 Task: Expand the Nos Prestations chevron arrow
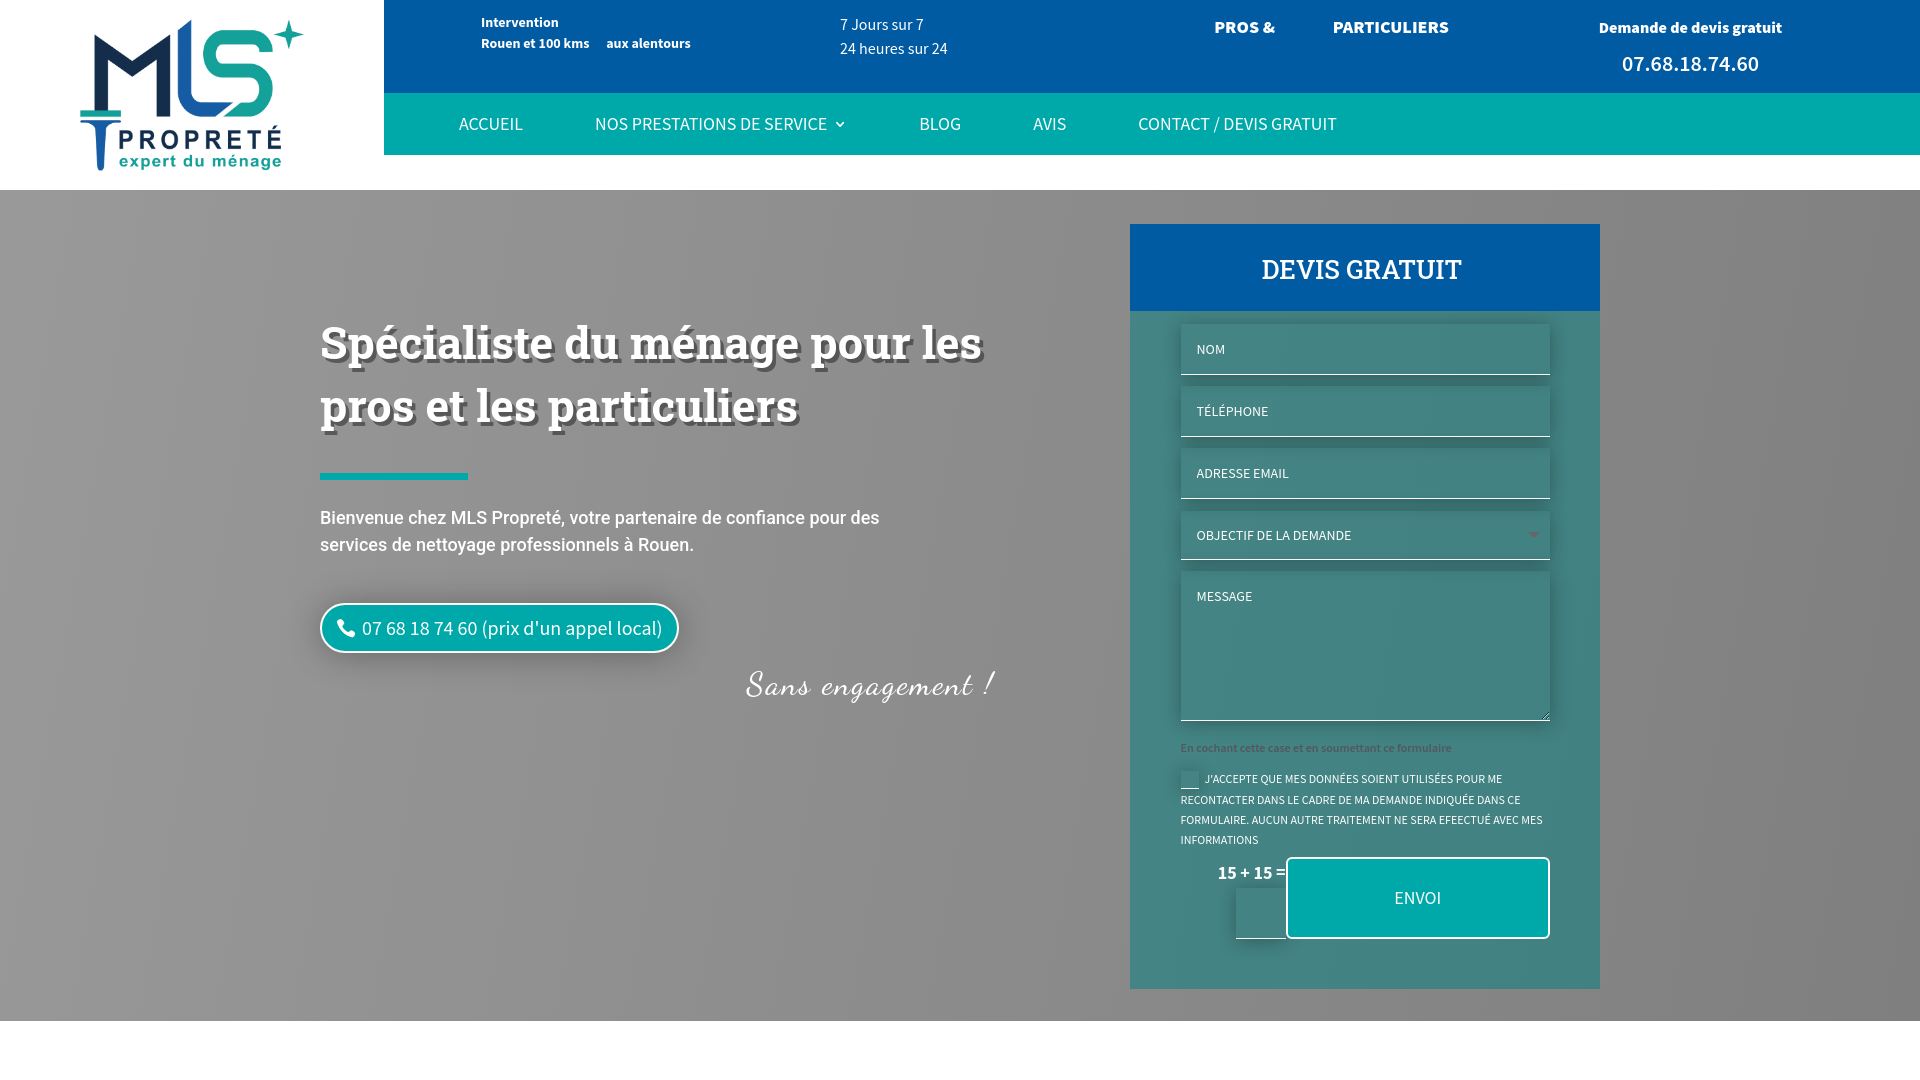(x=840, y=124)
